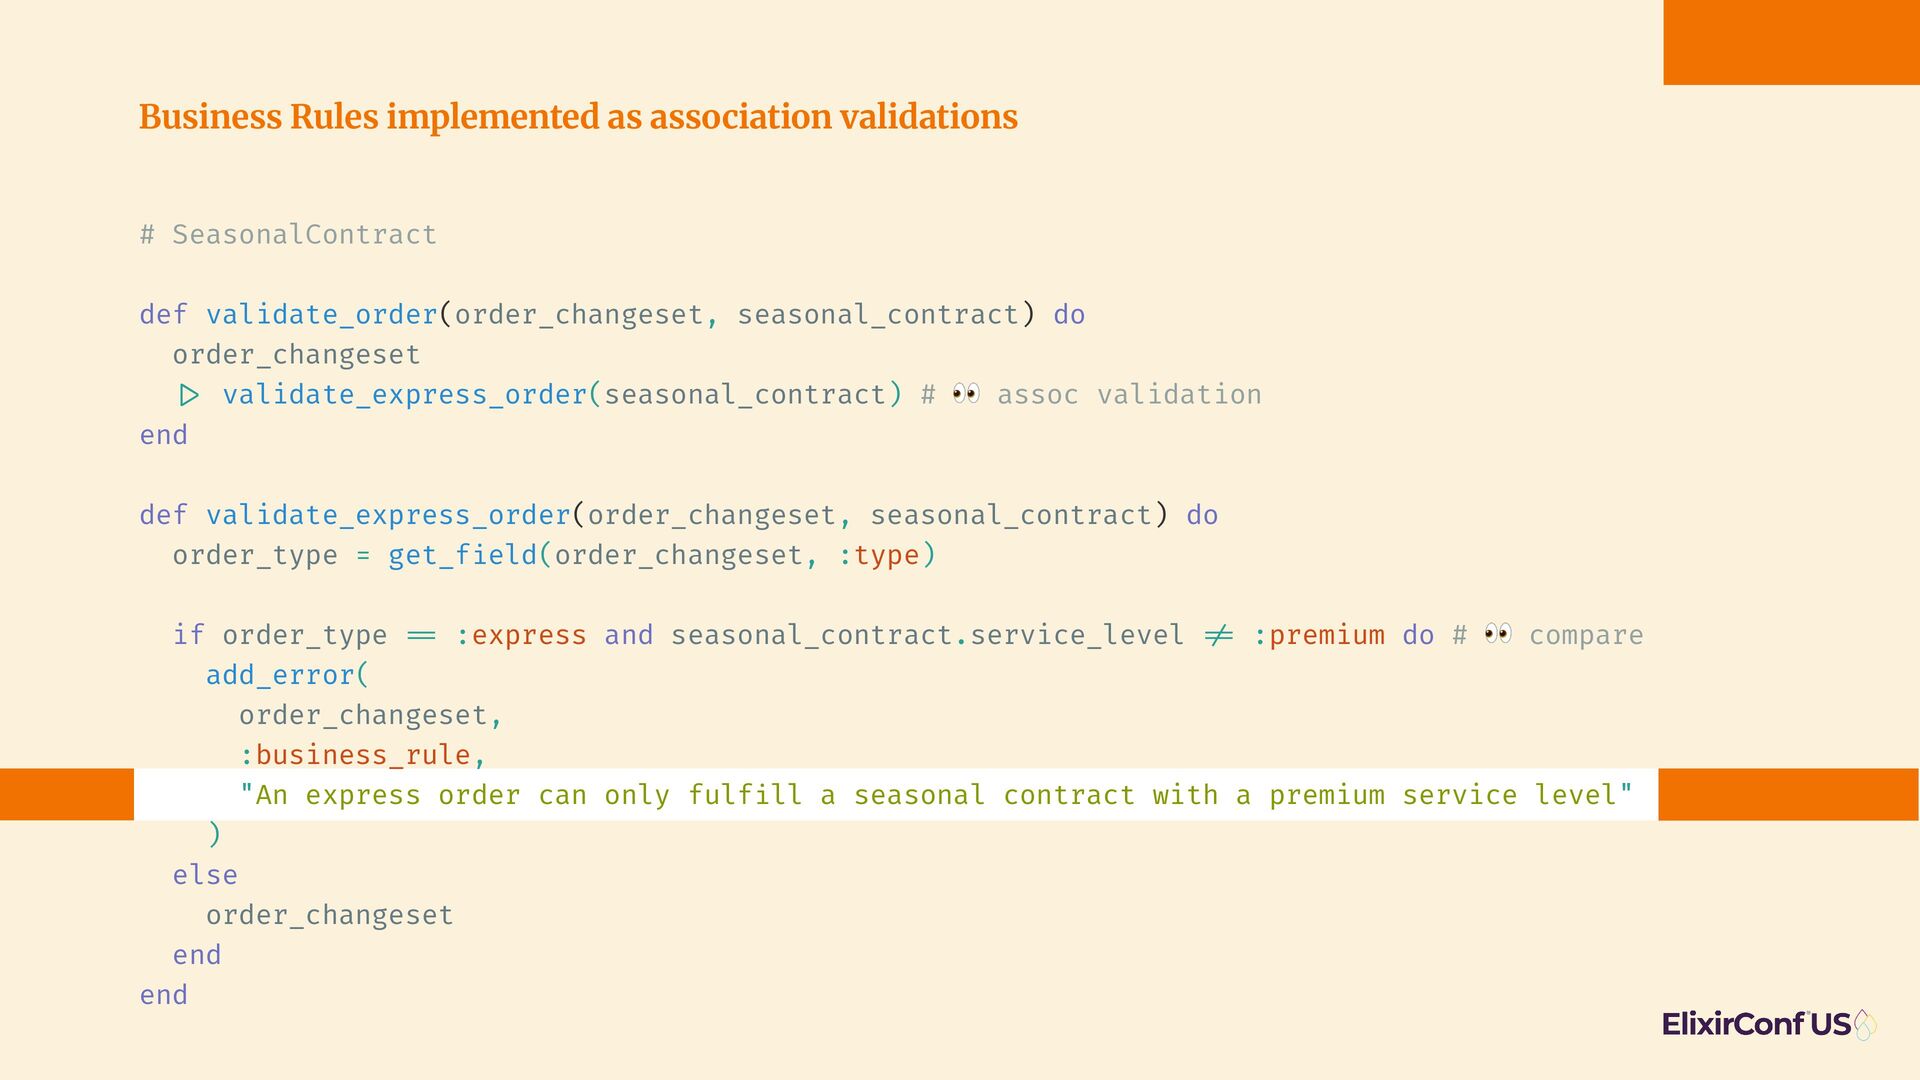This screenshot has height=1080, width=1920.
Task: Click the 'add_error(' call
Action: pyautogui.click(x=288, y=675)
